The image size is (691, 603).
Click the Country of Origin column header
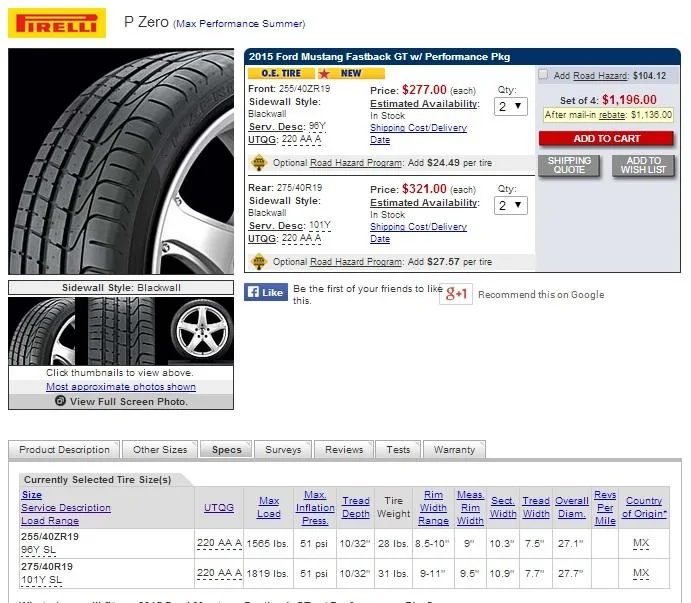tap(644, 507)
